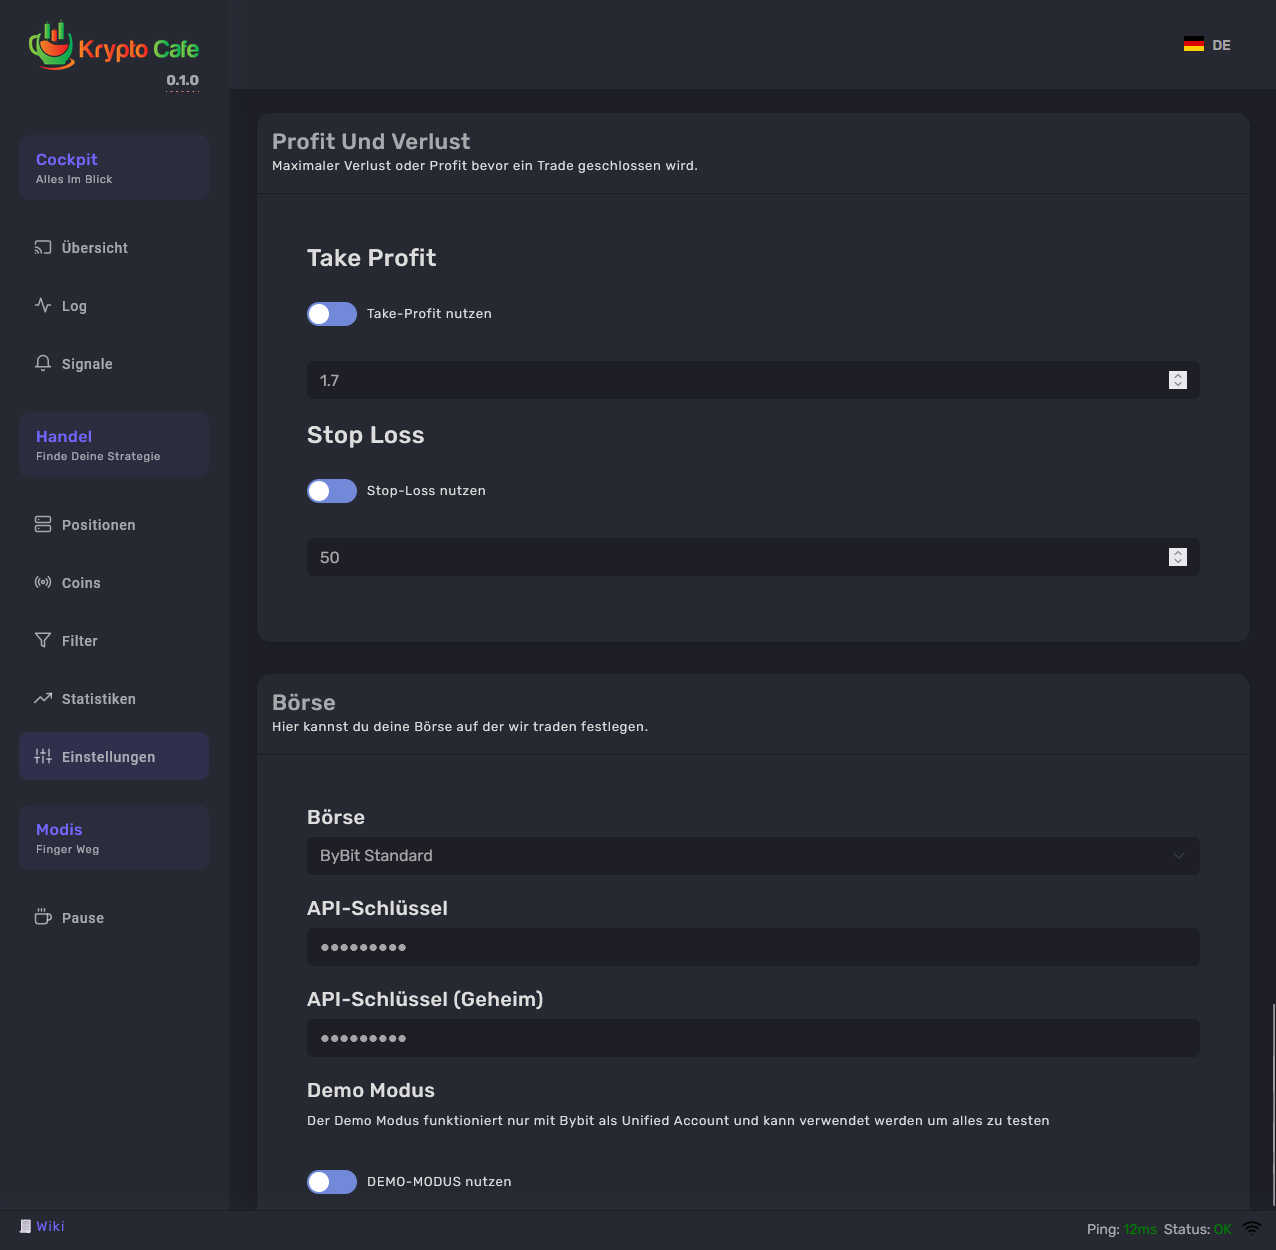Click the Take Profit value stepper arrows
The image size is (1276, 1250).
tap(1177, 380)
